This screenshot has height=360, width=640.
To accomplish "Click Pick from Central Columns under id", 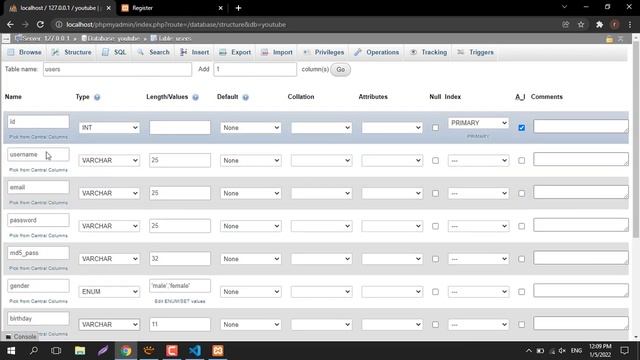I will pyautogui.click(x=38, y=137).
